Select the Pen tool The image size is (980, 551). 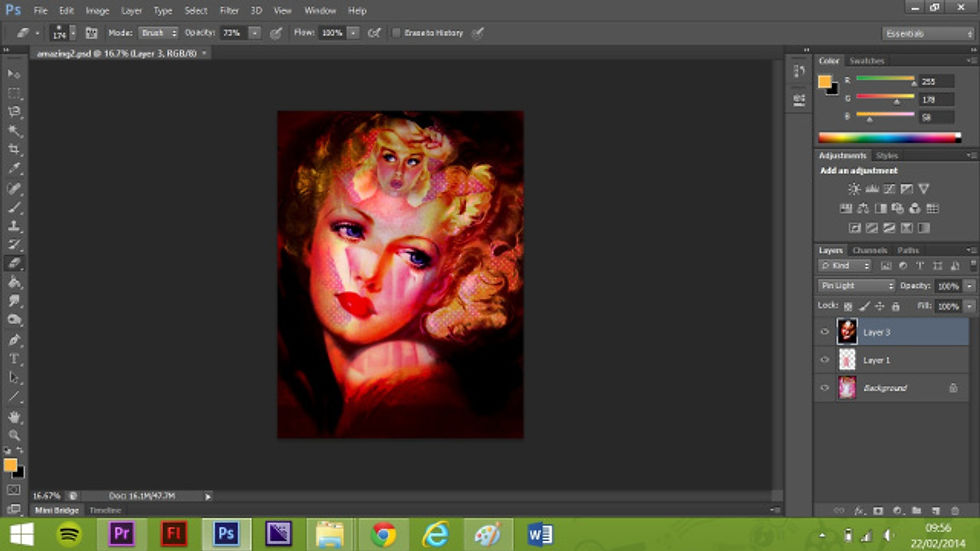[14, 340]
